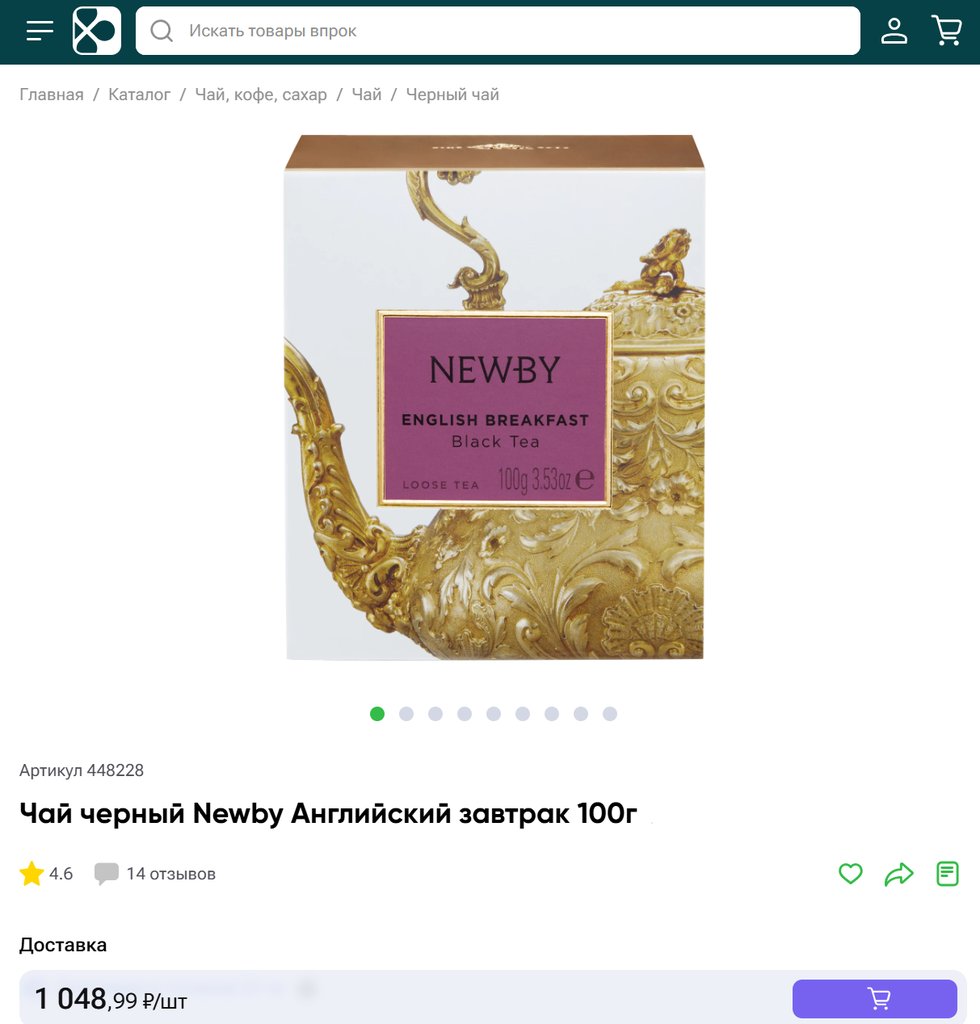Open the shopping cart in header
This screenshot has width=980, height=1024.
[947, 31]
